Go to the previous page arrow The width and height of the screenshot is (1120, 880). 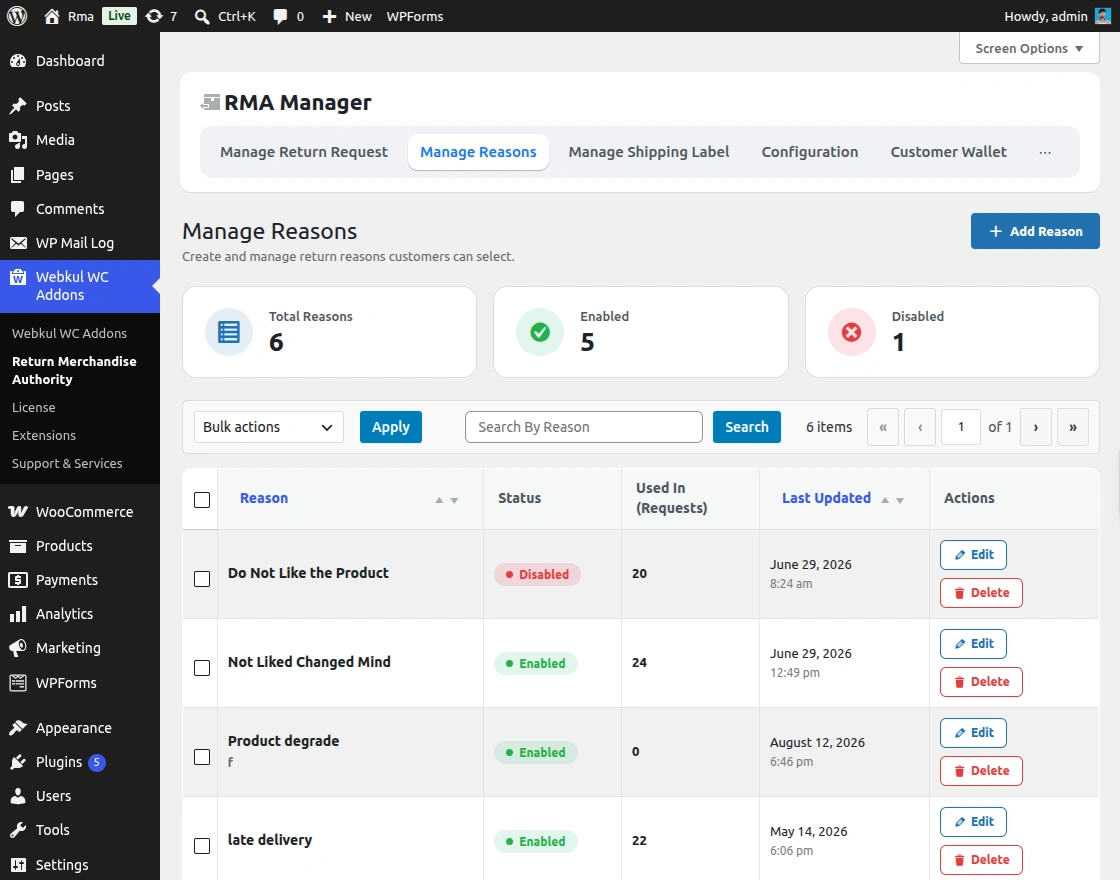[x=920, y=427]
